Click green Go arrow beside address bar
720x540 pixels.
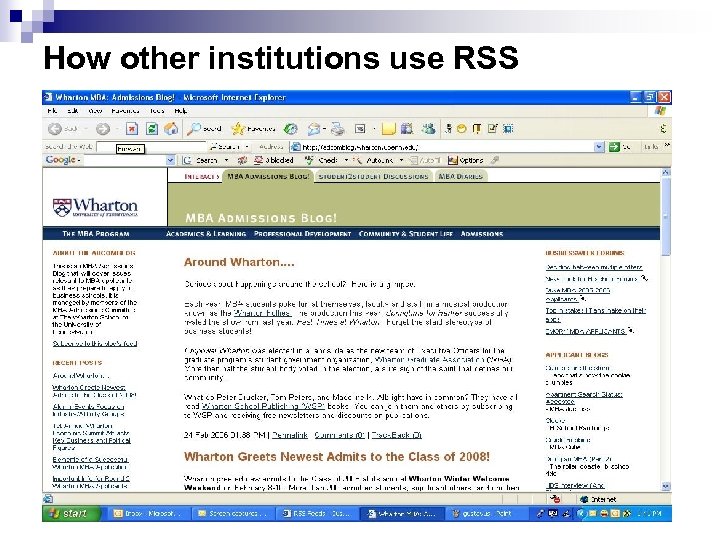(x=614, y=147)
